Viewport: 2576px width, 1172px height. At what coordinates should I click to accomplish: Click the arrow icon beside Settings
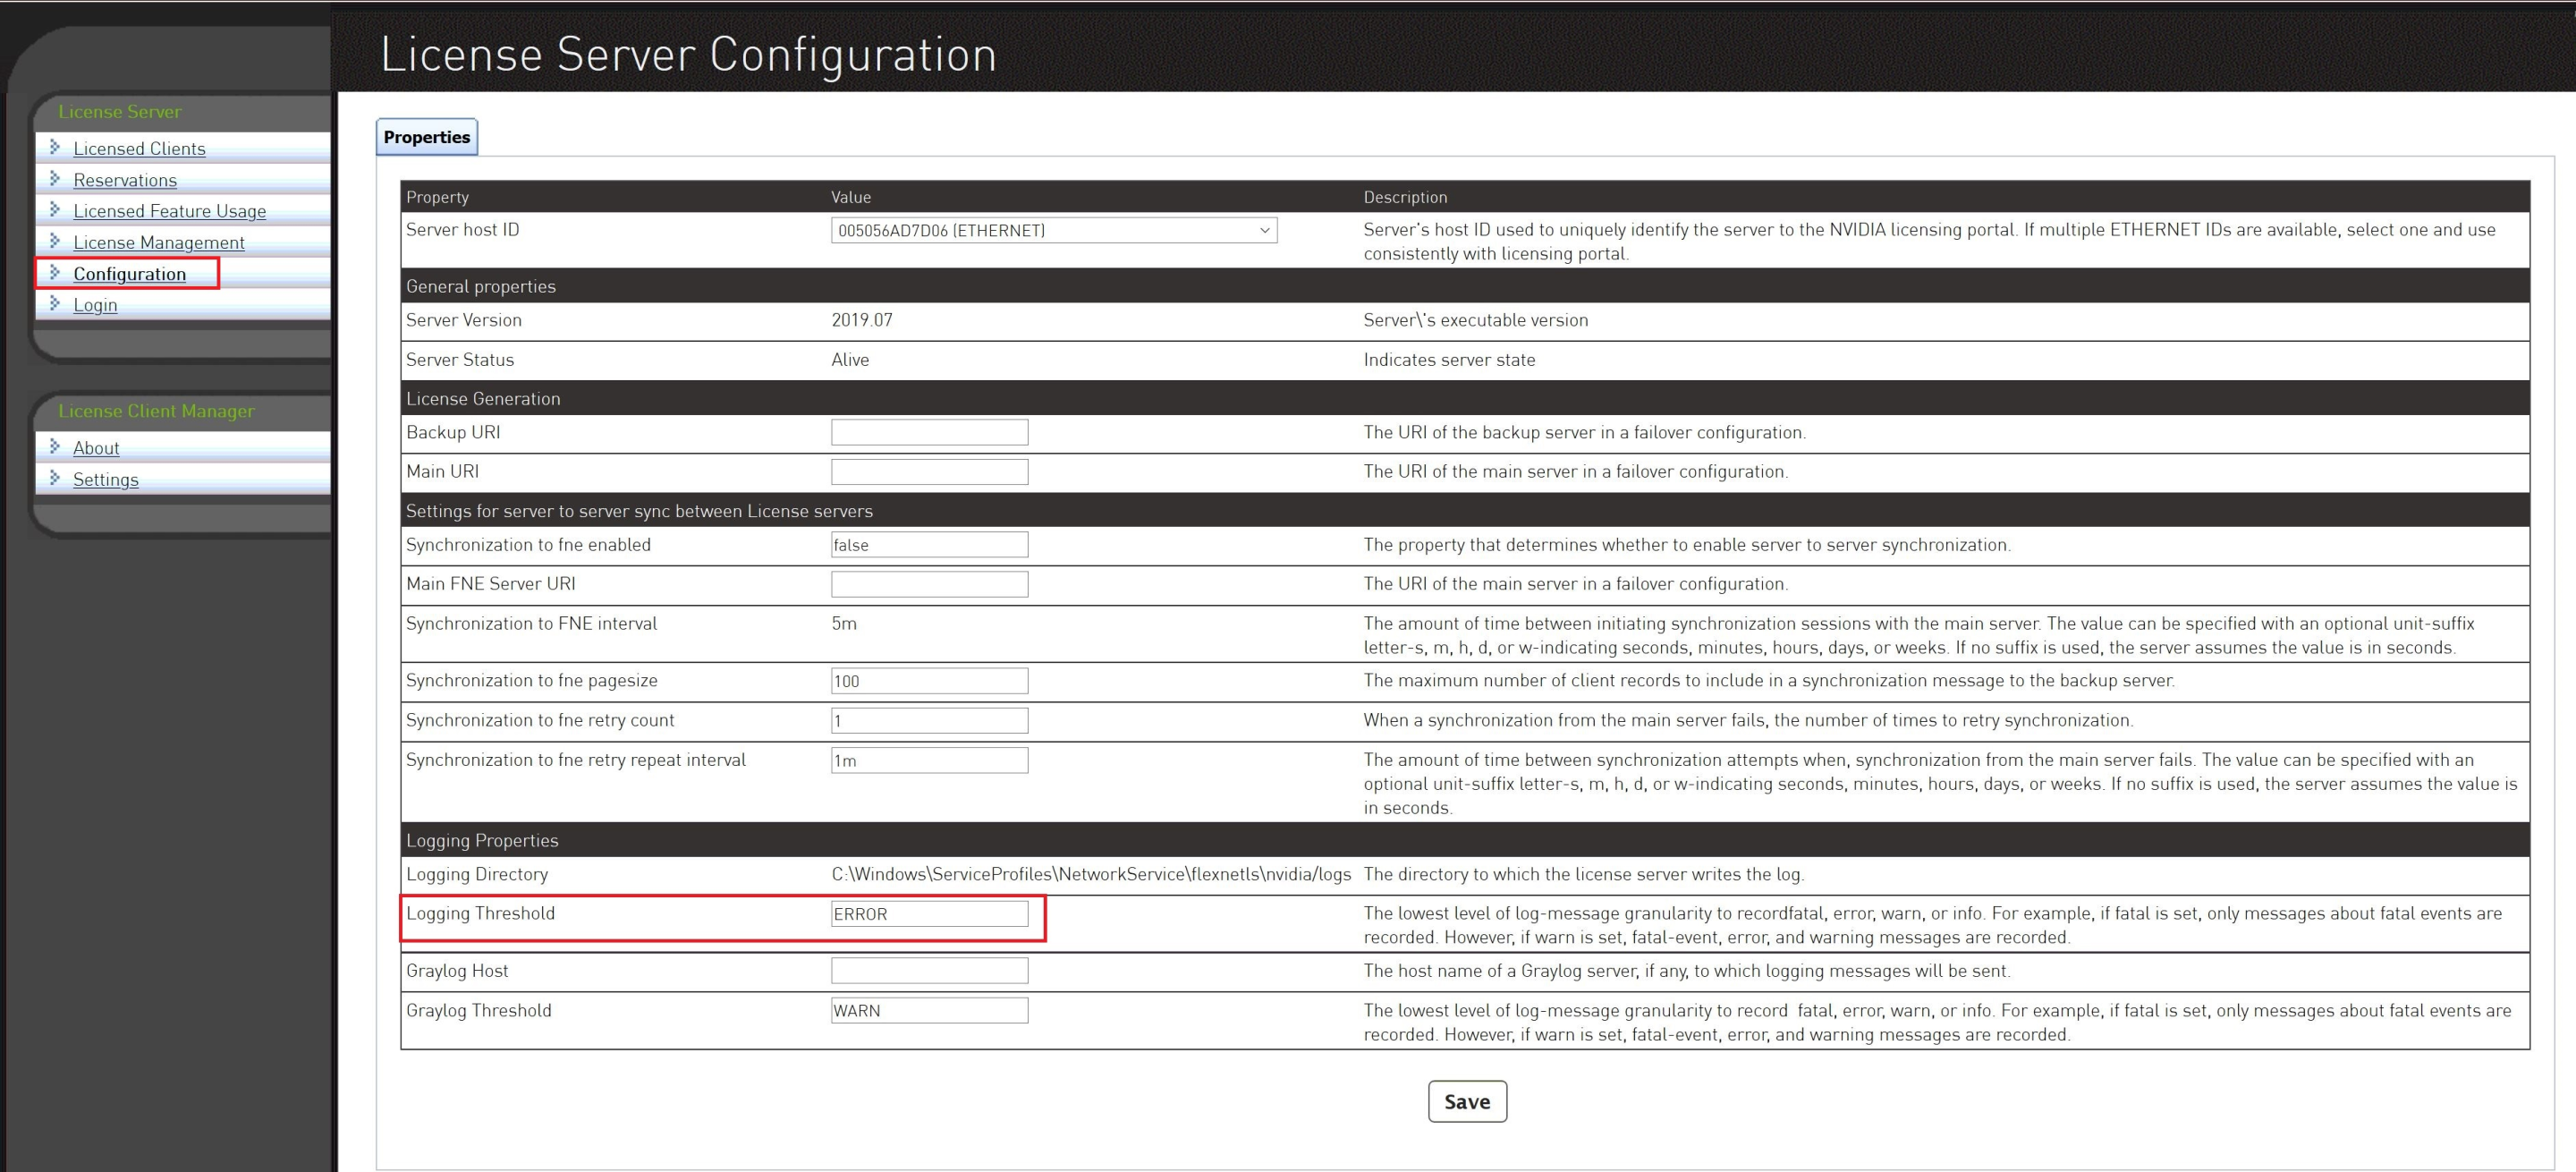[x=55, y=479]
